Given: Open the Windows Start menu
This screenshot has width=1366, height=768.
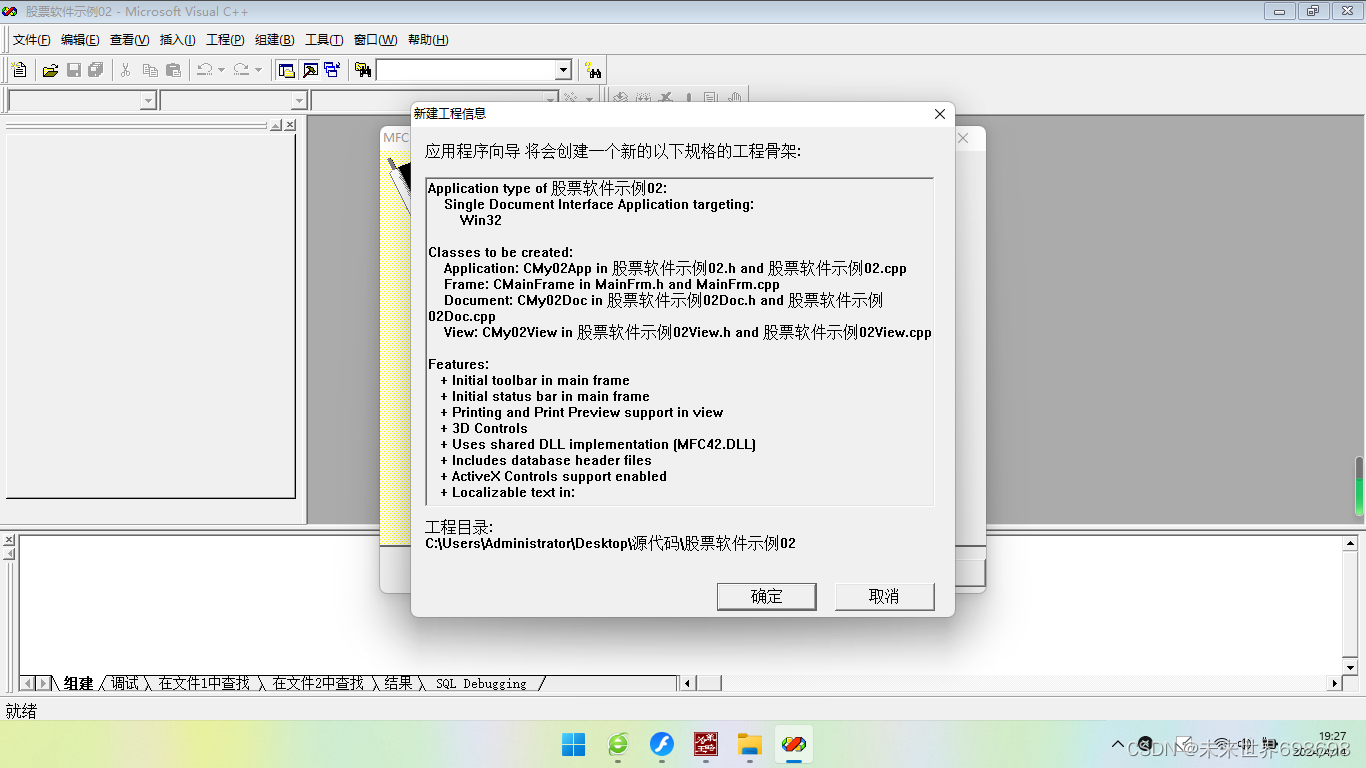Looking at the screenshot, I should point(573,744).
